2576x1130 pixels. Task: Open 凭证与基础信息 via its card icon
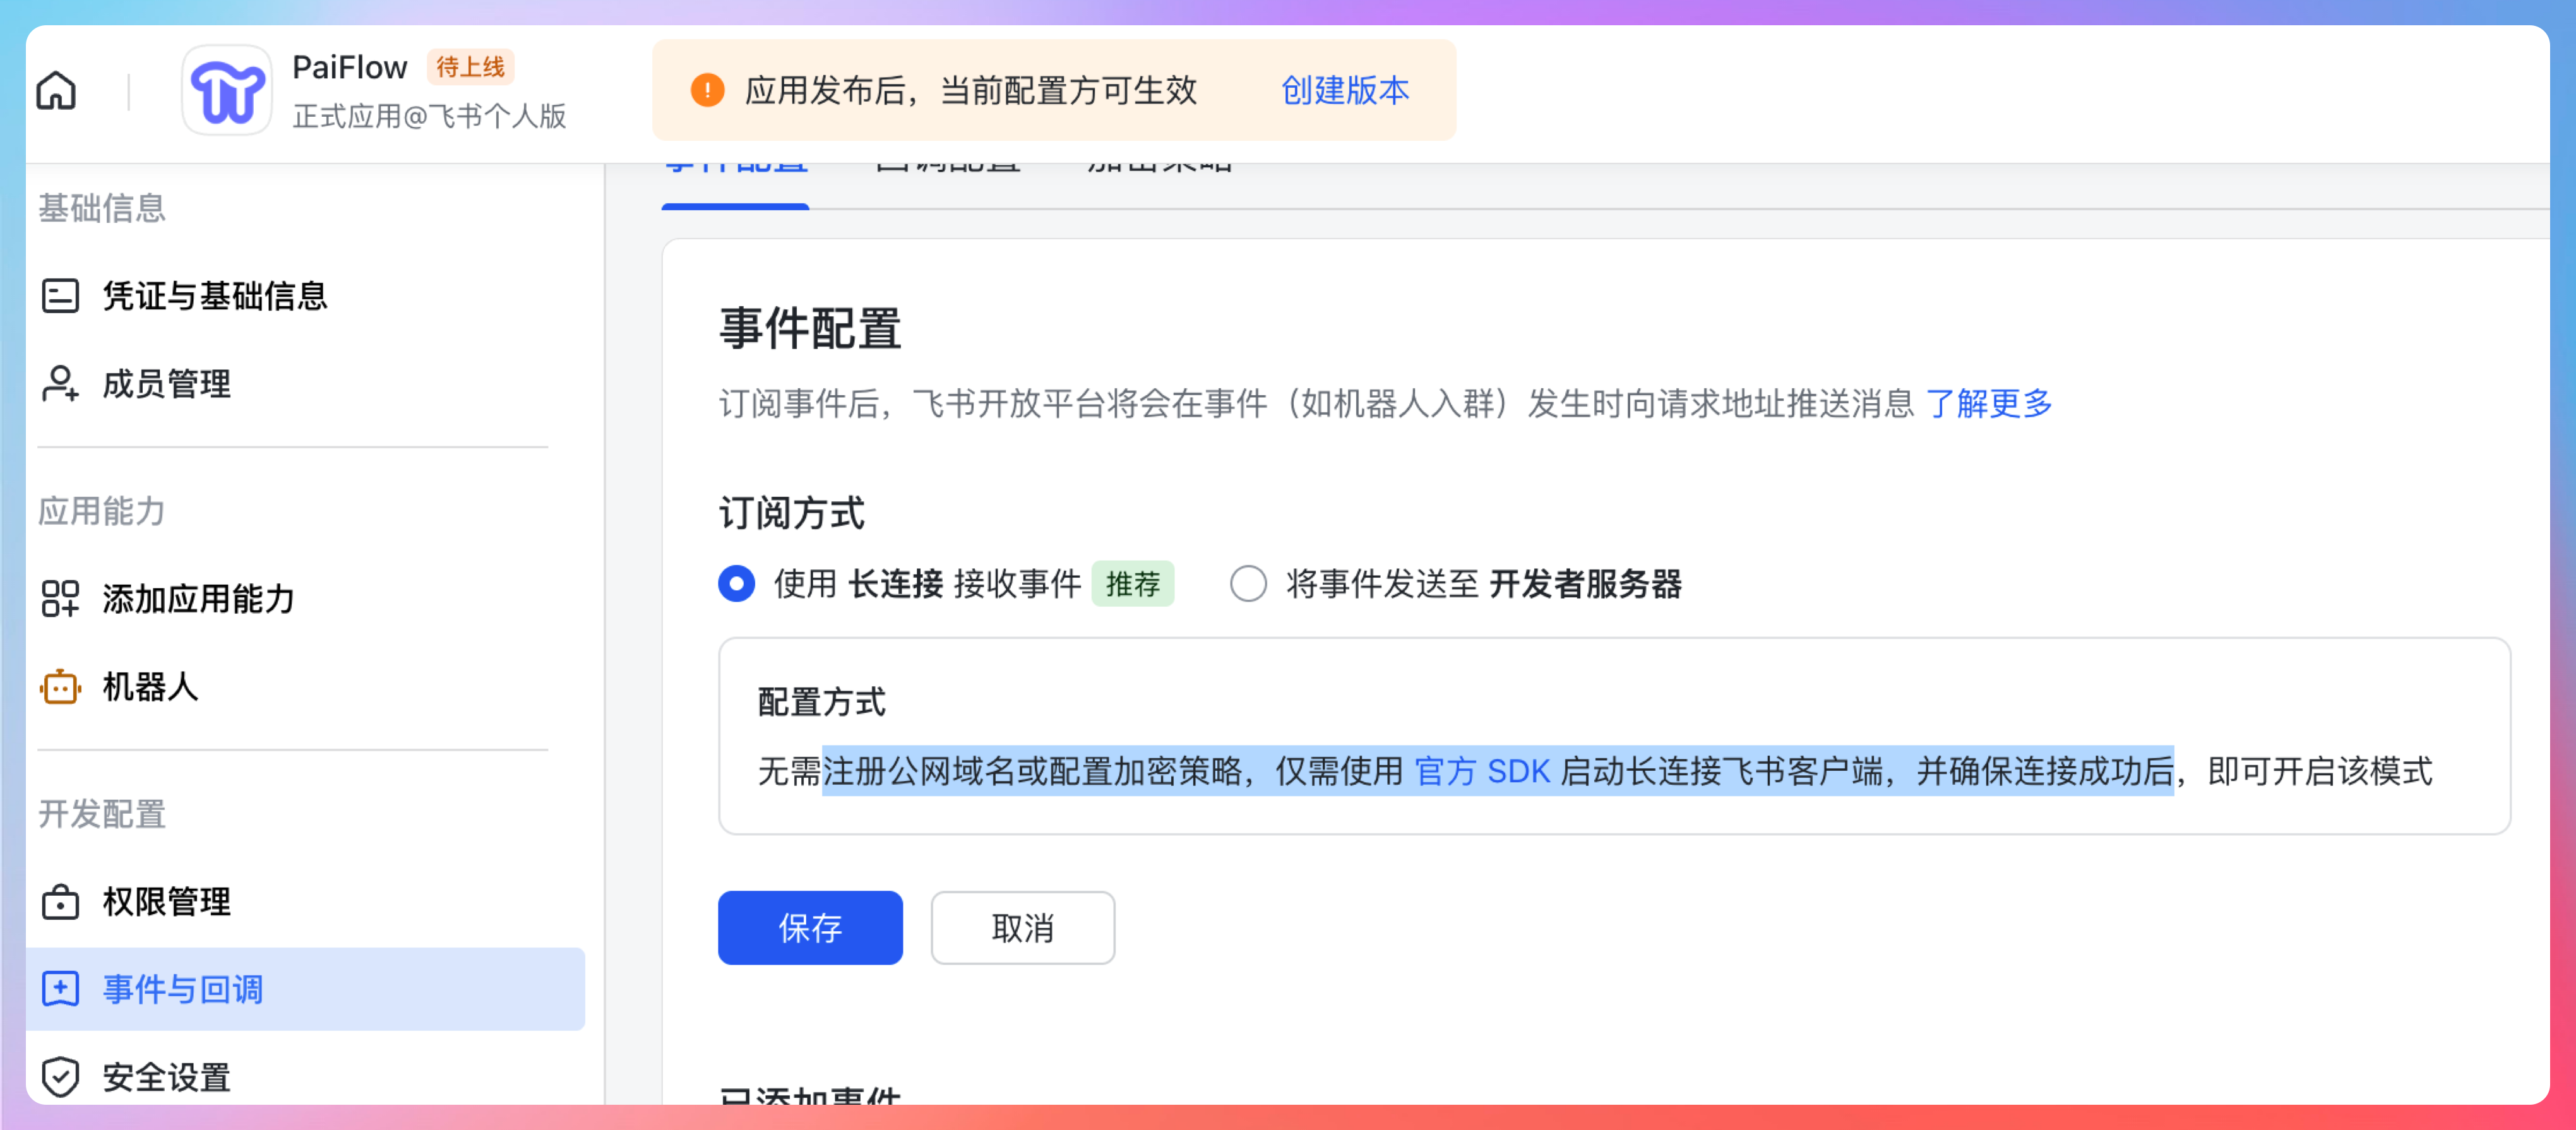[x=60, y=296]
